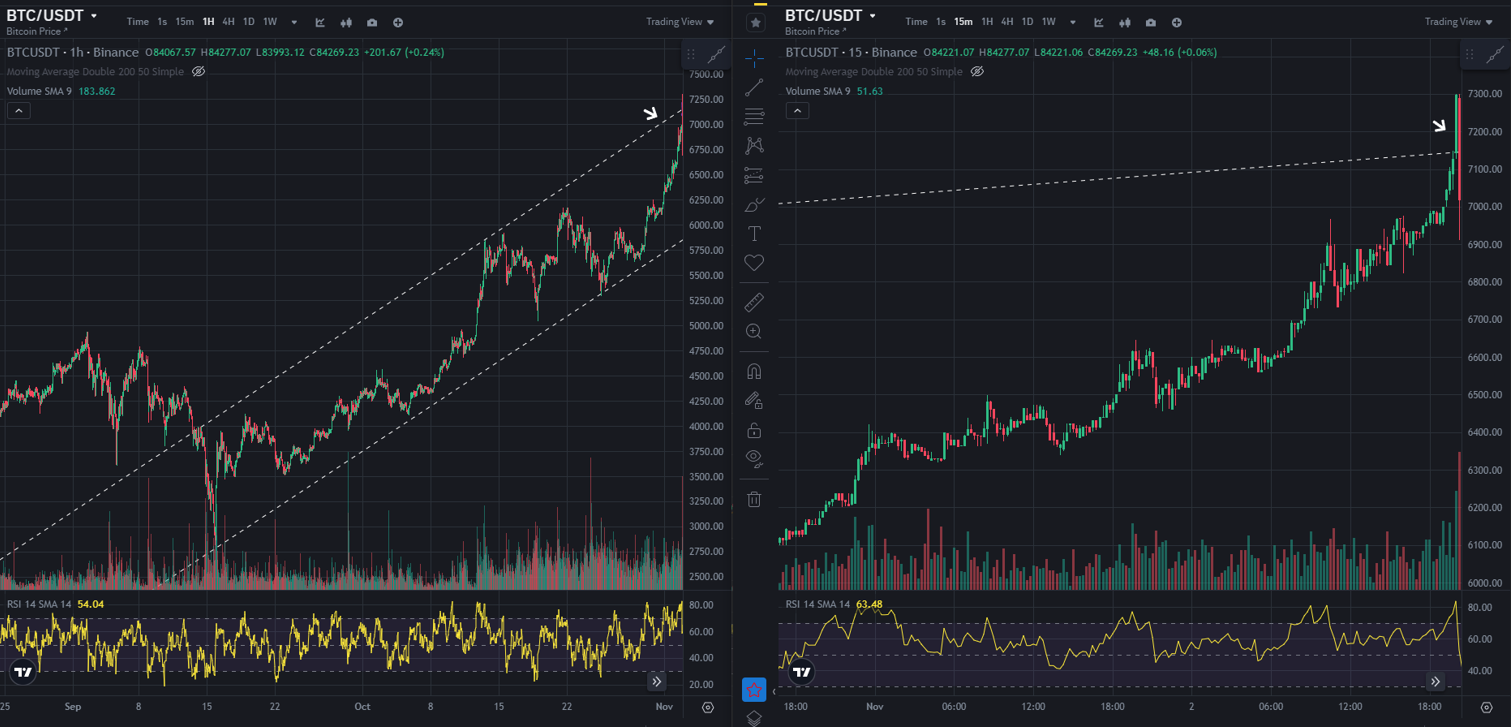Click Volume SMA 9 label in left chart
The image size is (1512, 727).
click(39, 91)
